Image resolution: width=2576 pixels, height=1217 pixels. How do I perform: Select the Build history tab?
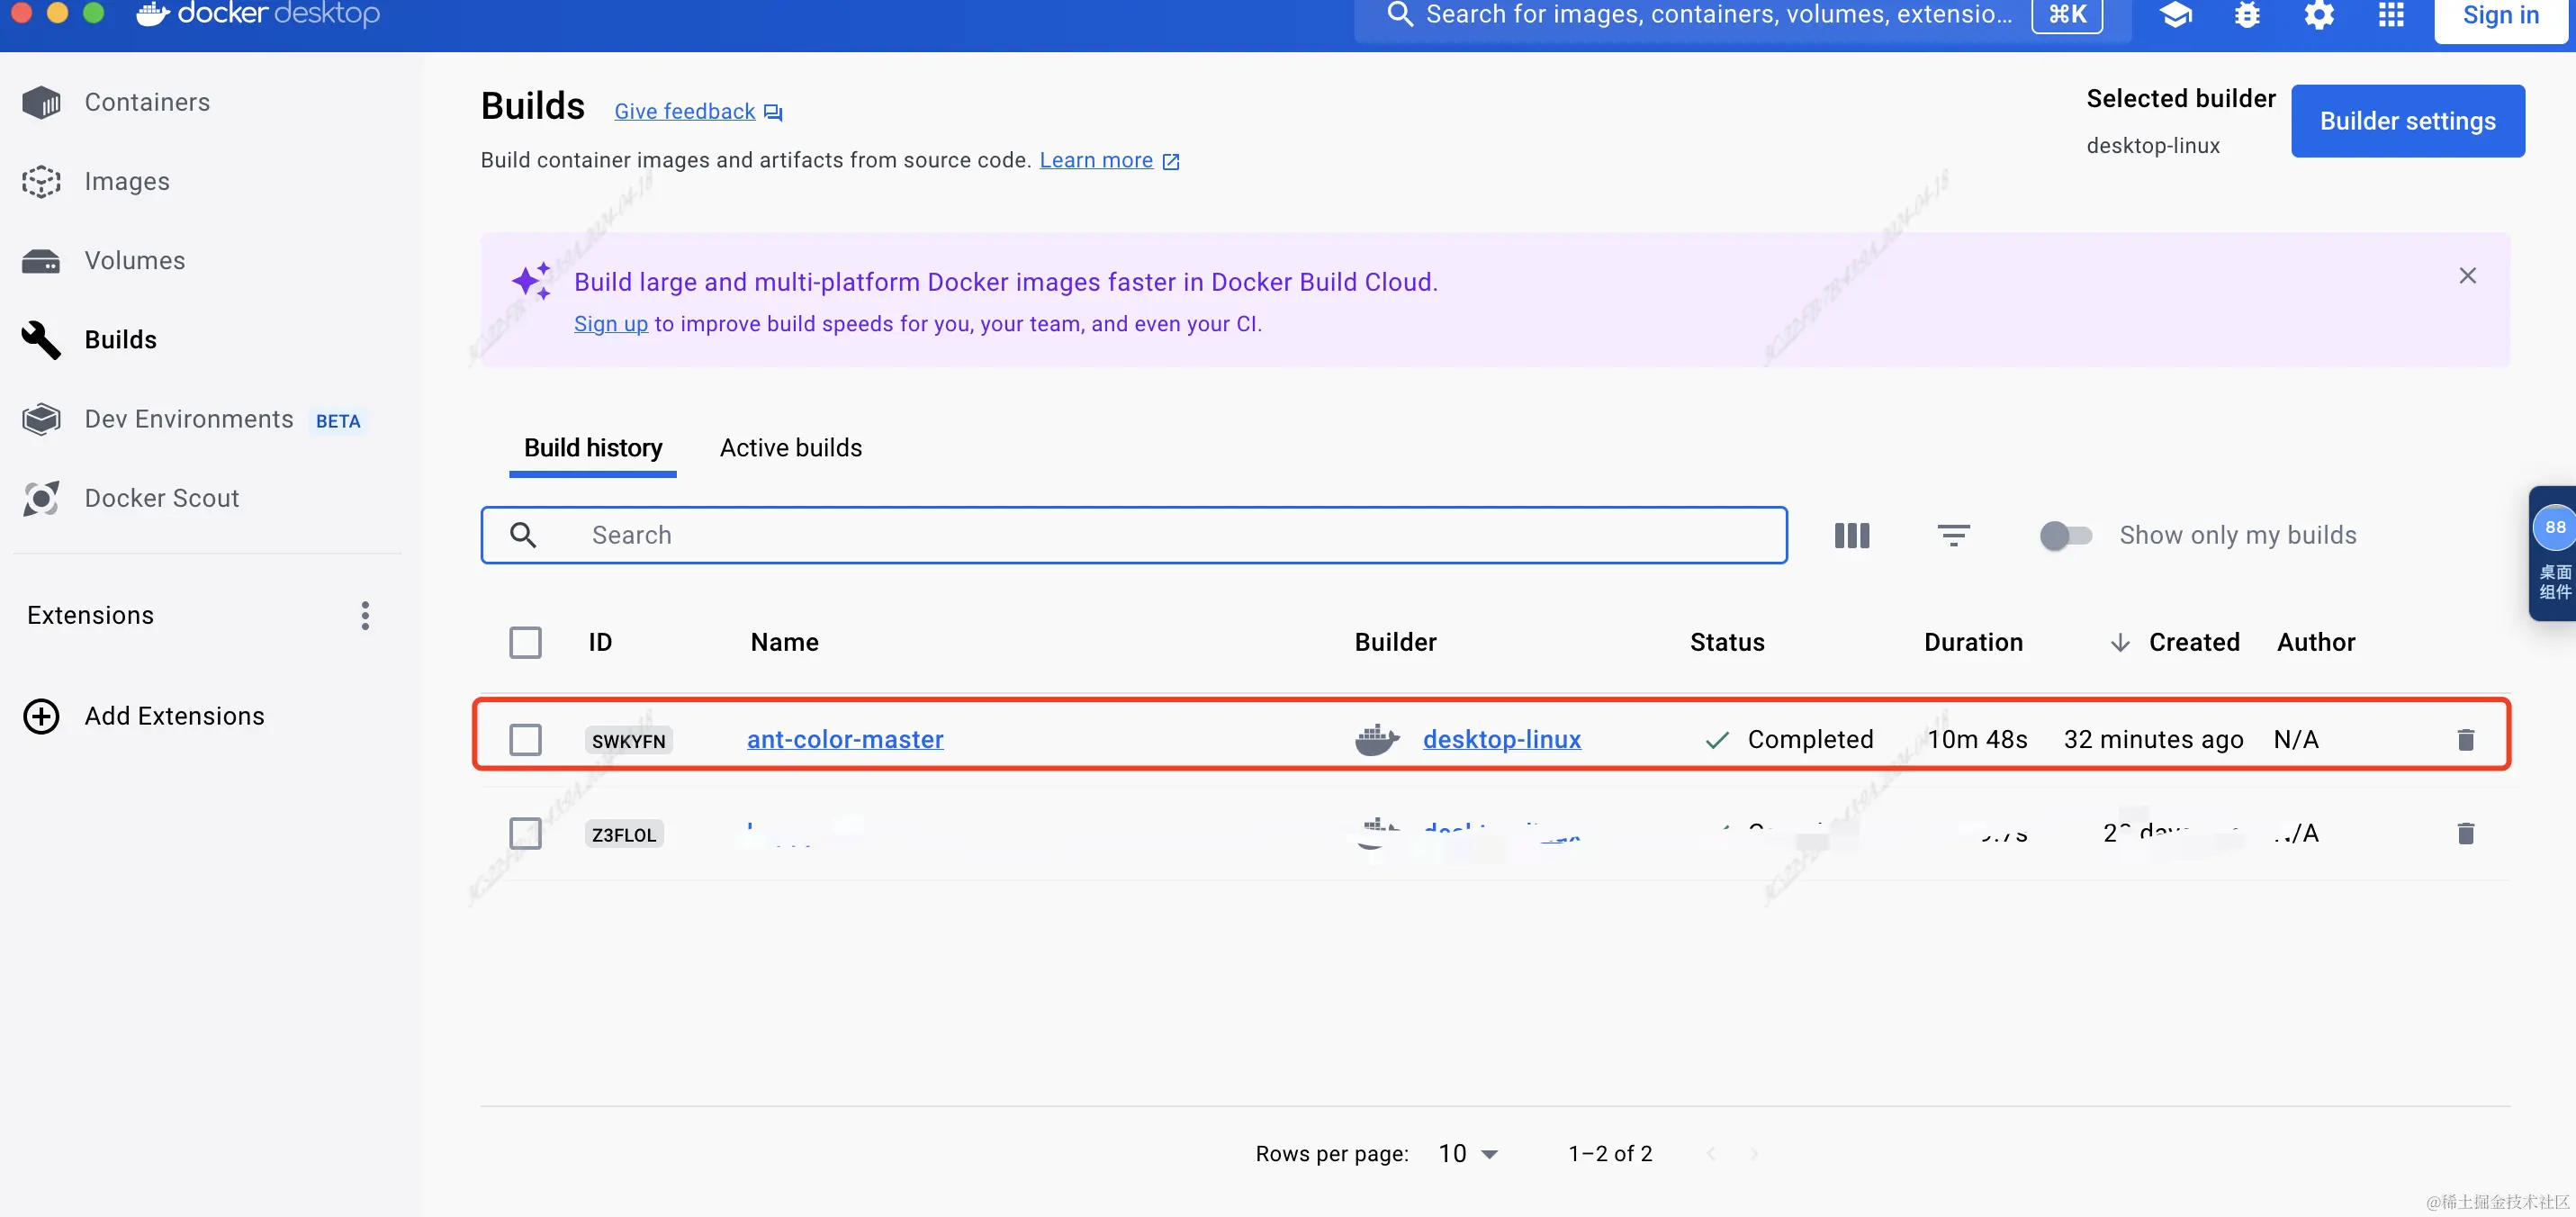pyautogui.click(x=592, y=447)
